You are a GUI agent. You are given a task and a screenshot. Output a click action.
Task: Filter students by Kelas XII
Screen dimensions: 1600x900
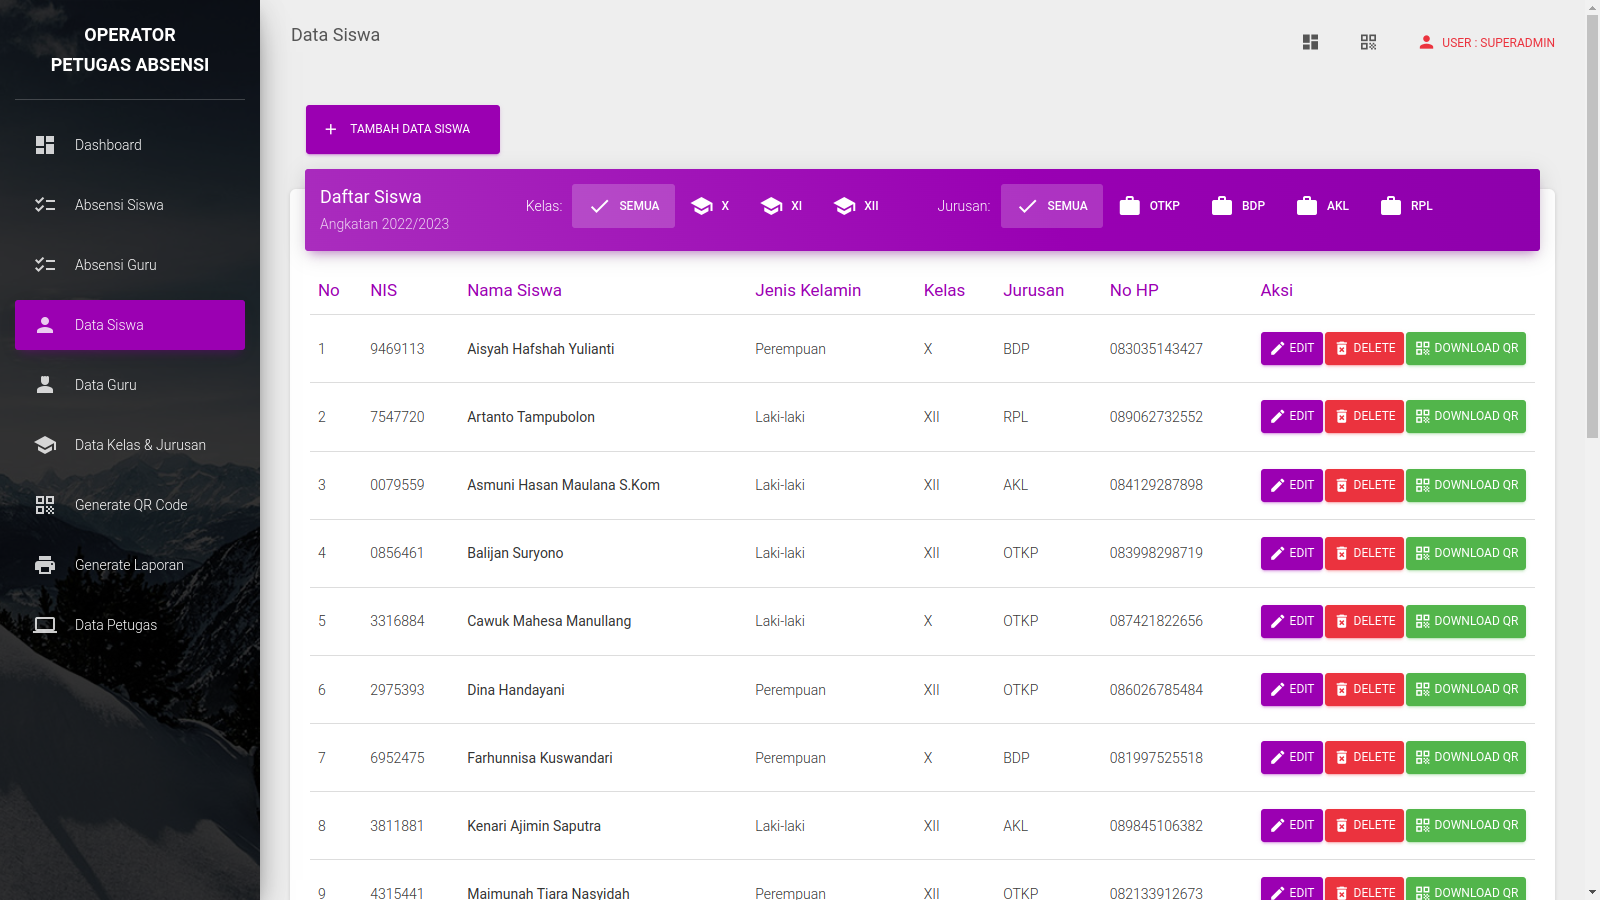856,206
